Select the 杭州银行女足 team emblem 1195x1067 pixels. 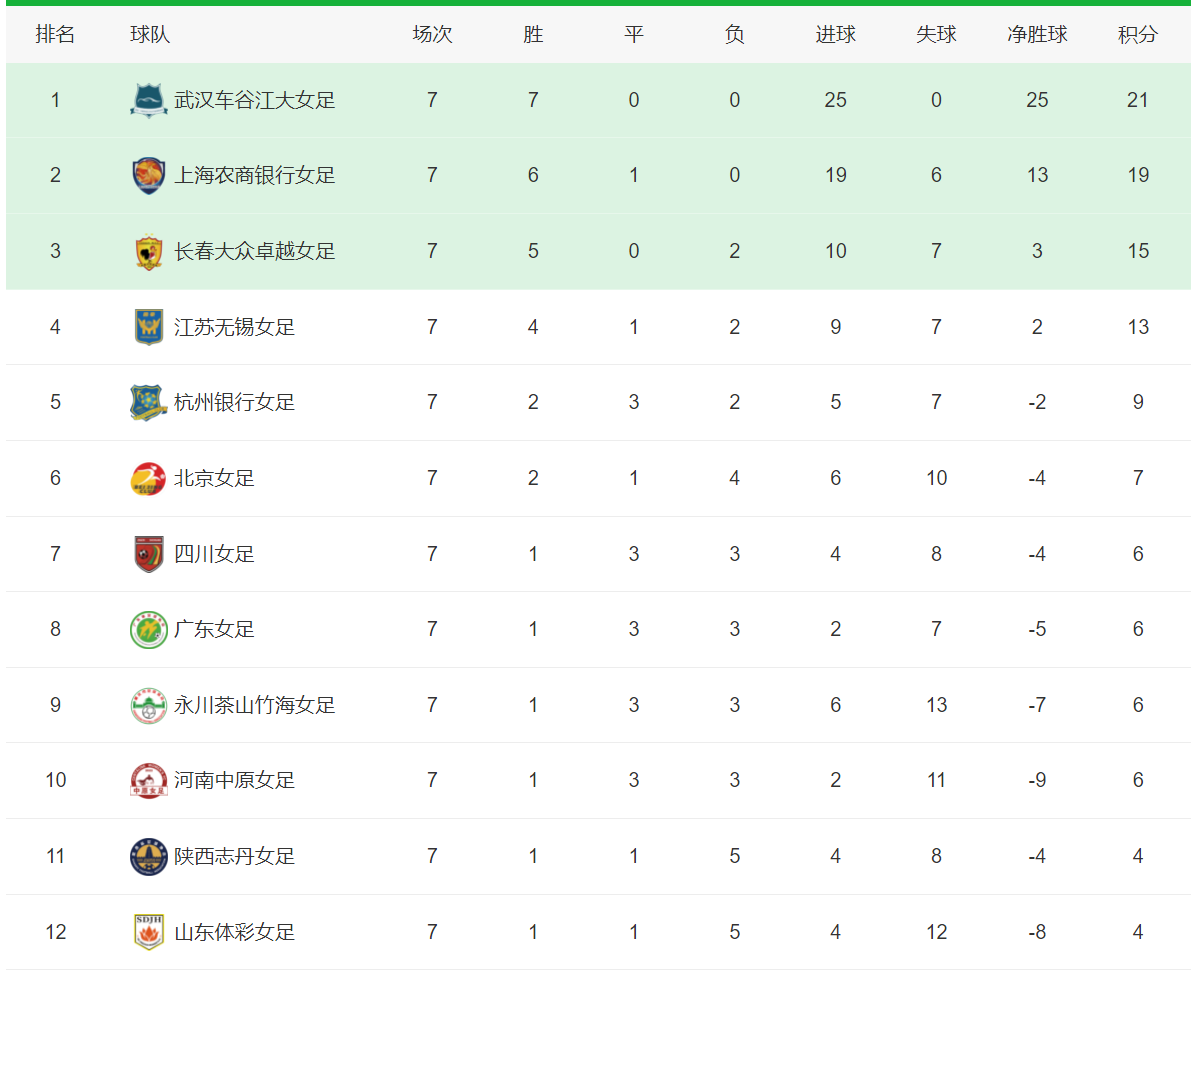[149, 402]
